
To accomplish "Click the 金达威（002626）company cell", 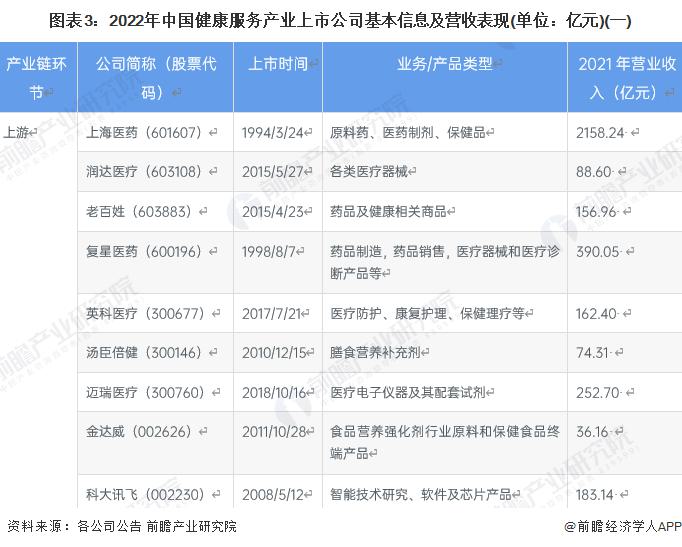I will 139,432.
